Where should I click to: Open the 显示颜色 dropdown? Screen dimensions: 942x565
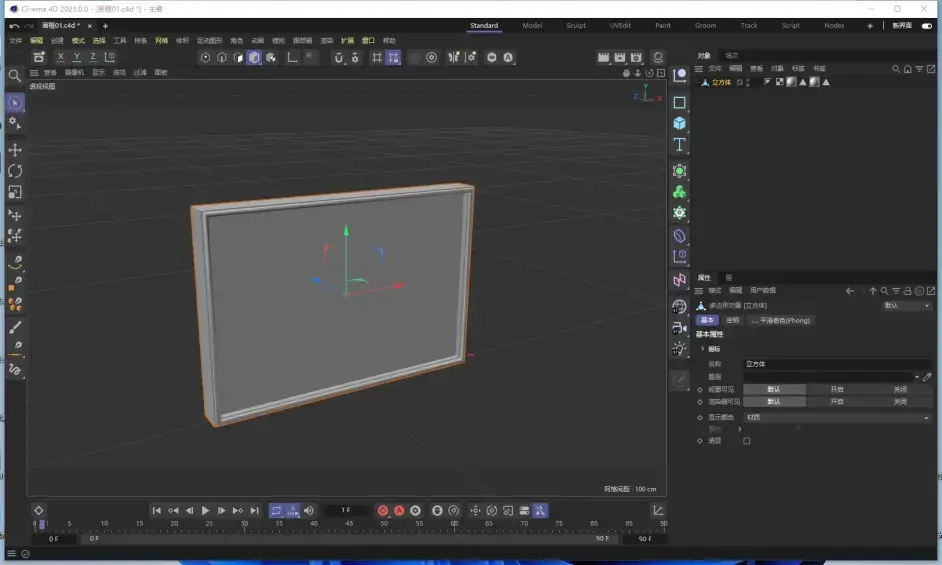837,417
